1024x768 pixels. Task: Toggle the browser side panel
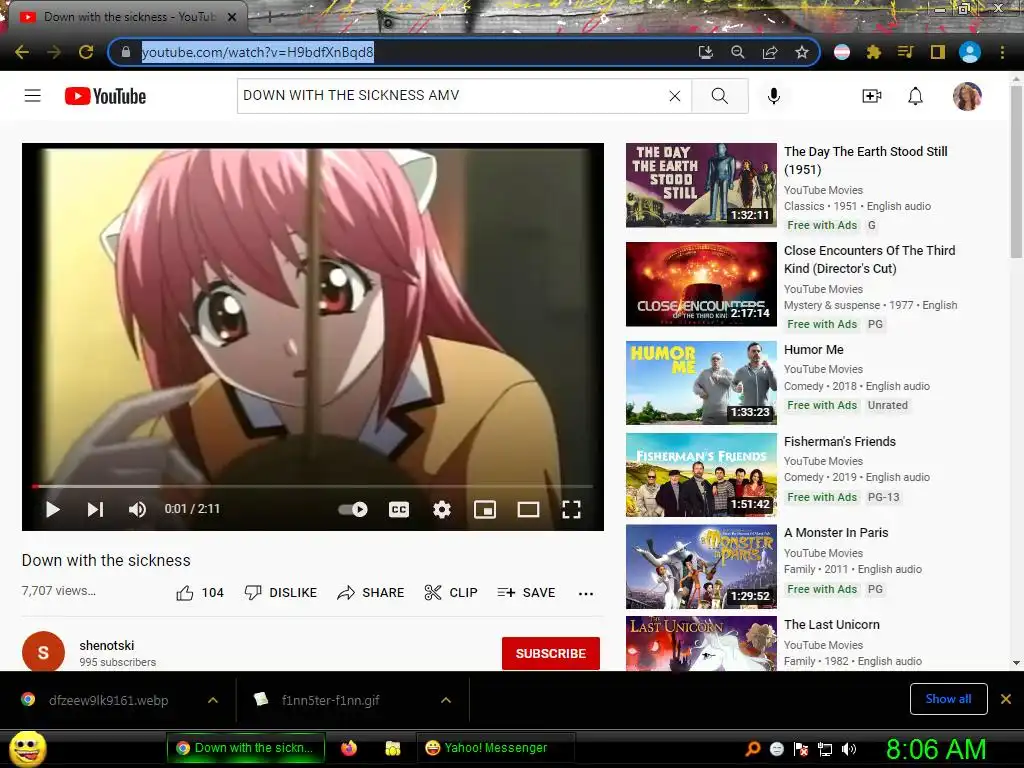pyautogui.click(x=938, y=52)
